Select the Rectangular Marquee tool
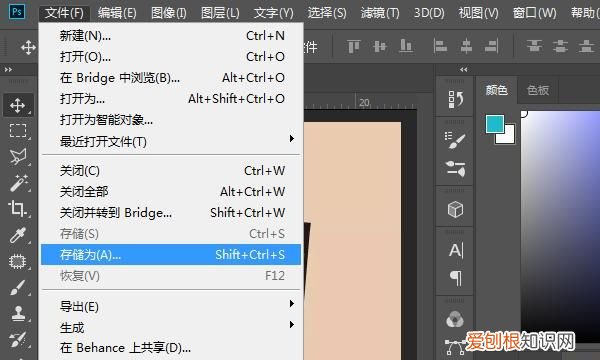The width and height of the screenshot is (600, 360). (x=18, y=130)
